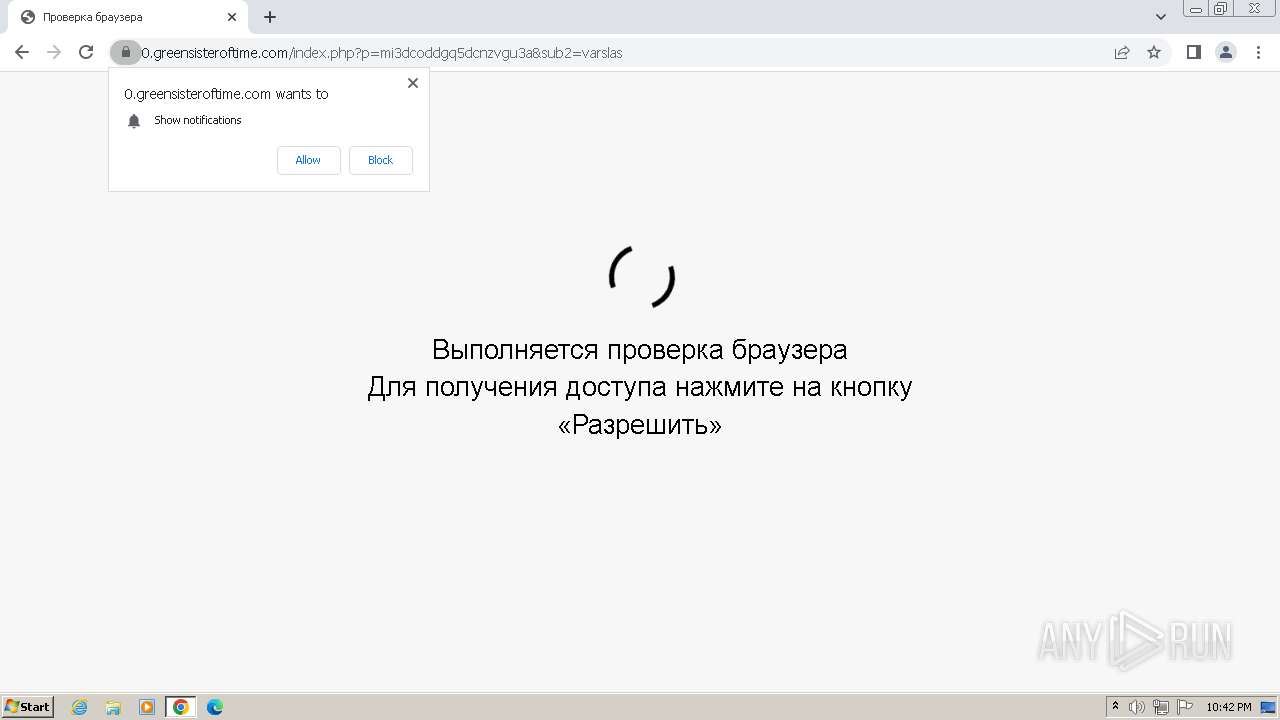Bookmark this page with the star icon
The image size is (1280, 720).
point(1154,52)
